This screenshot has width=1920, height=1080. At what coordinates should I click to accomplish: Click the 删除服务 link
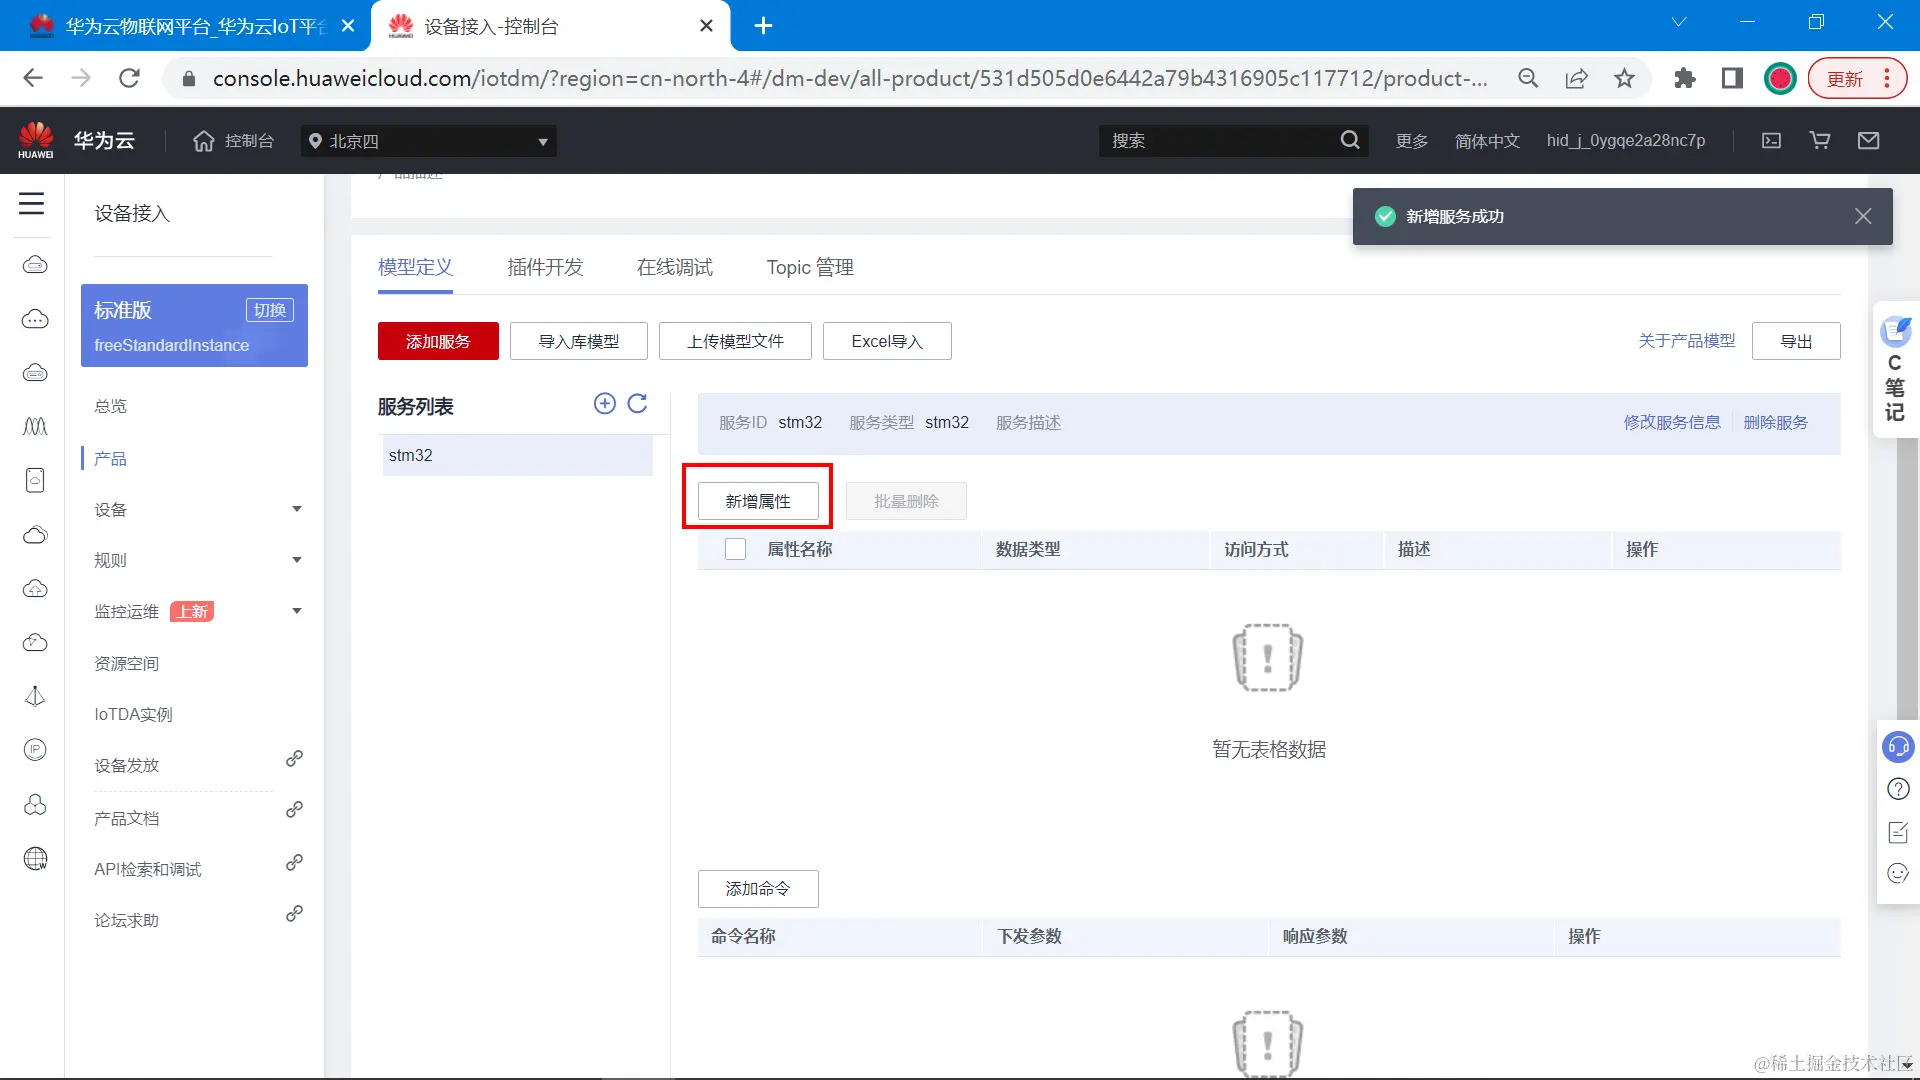(1776, 422)
